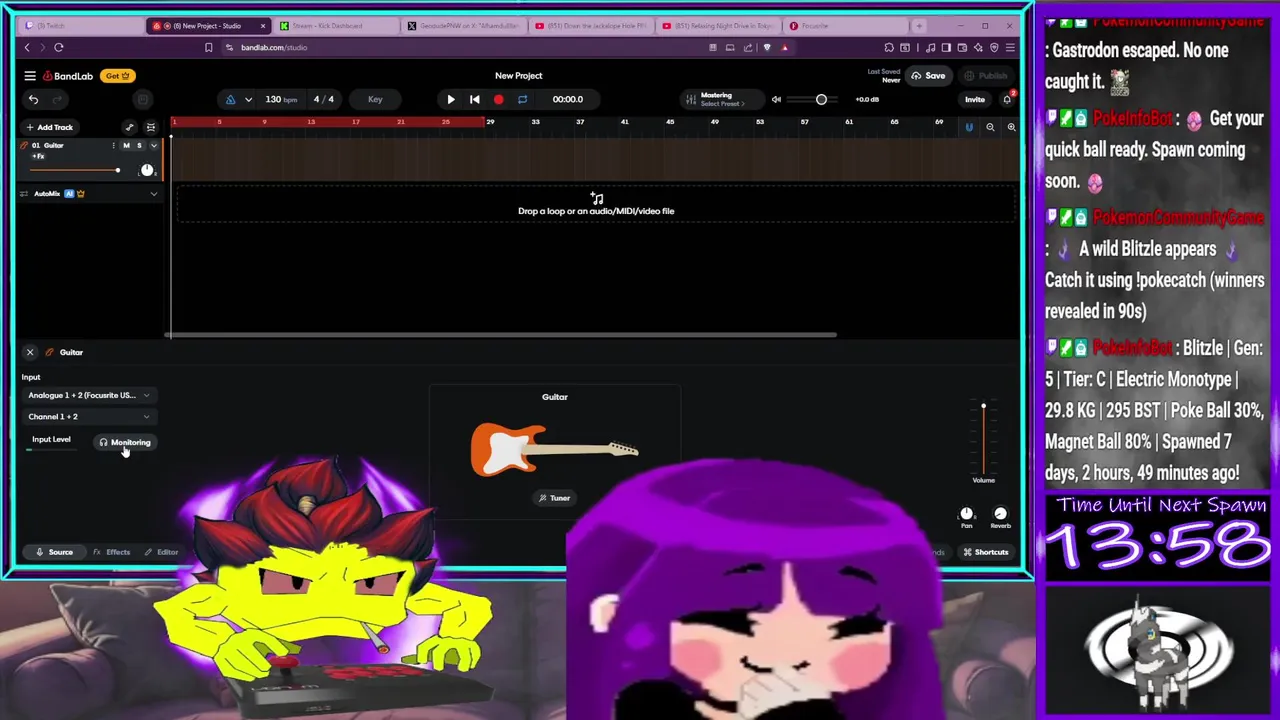Switch to the Source tab
This screenshot has height=720, width=1280.
pyautogui.click(x=54, y=552)
